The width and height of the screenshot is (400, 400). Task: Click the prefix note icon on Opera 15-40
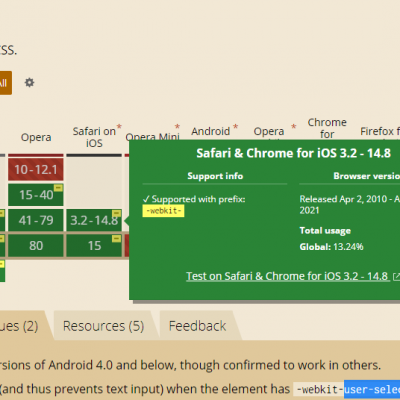coord(58,188)
